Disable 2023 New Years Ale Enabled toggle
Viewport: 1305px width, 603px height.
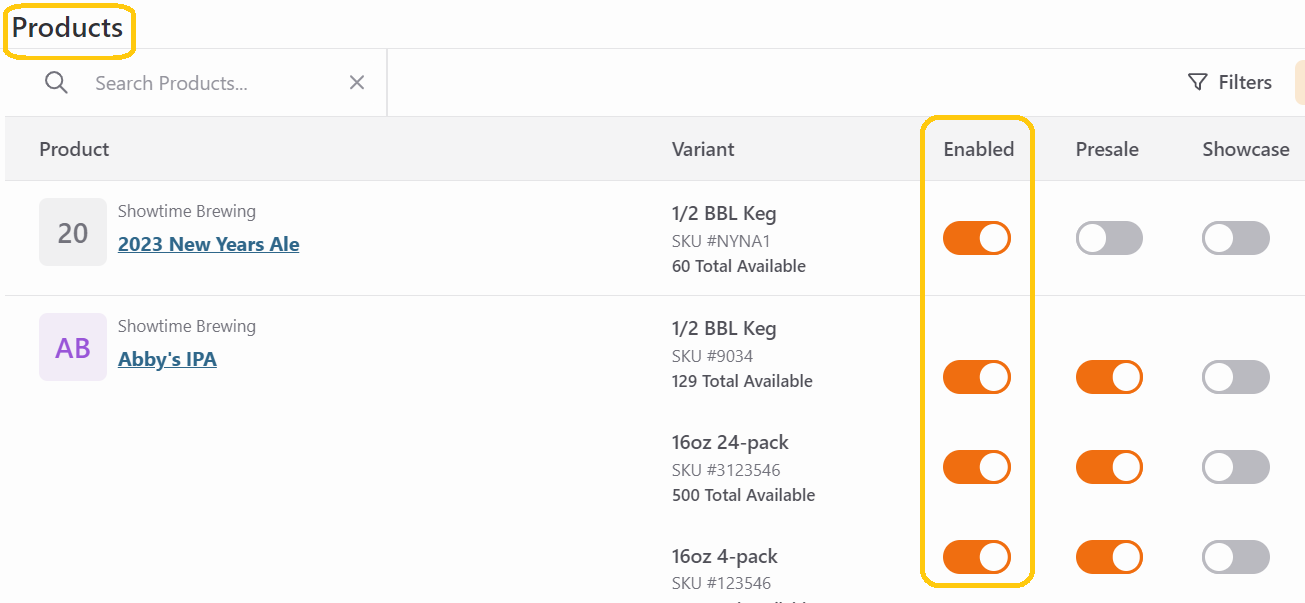click(977, 238)
